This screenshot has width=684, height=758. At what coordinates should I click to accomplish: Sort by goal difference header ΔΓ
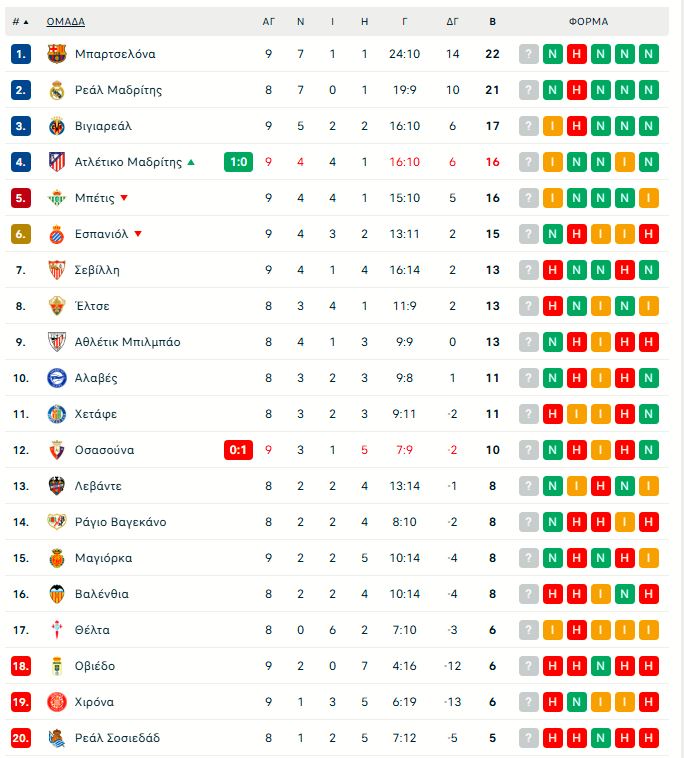point(452,21)
